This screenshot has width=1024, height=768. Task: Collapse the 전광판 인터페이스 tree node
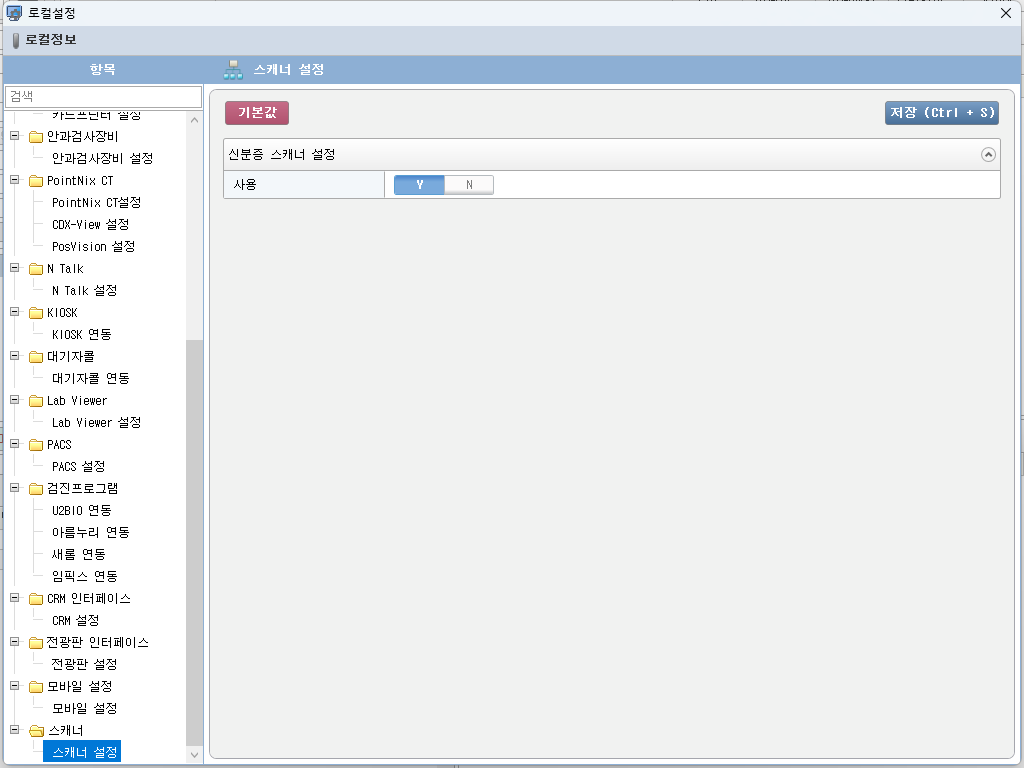(x=15, y=643)
